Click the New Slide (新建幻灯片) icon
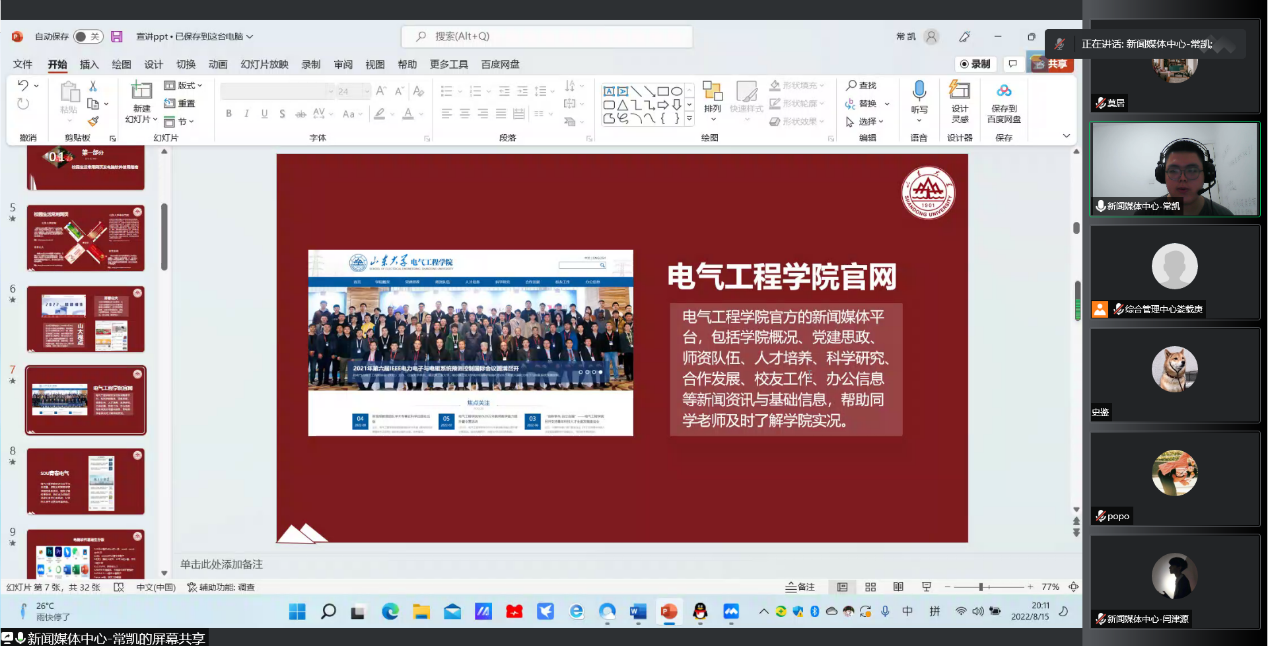This screenshot has width=1268, height=646. point(141,94)
